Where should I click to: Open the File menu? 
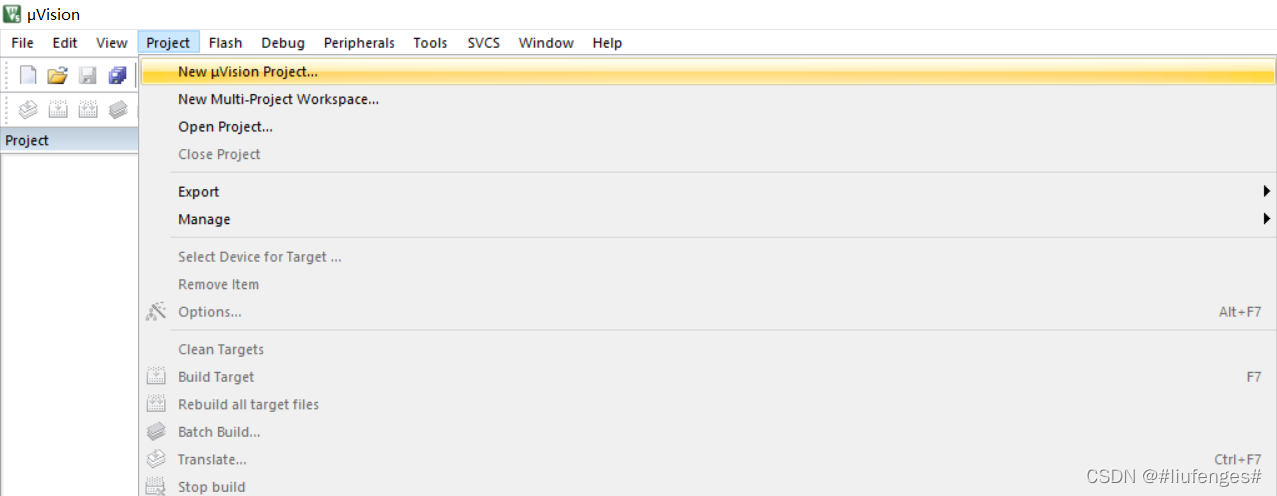(22, 43)
